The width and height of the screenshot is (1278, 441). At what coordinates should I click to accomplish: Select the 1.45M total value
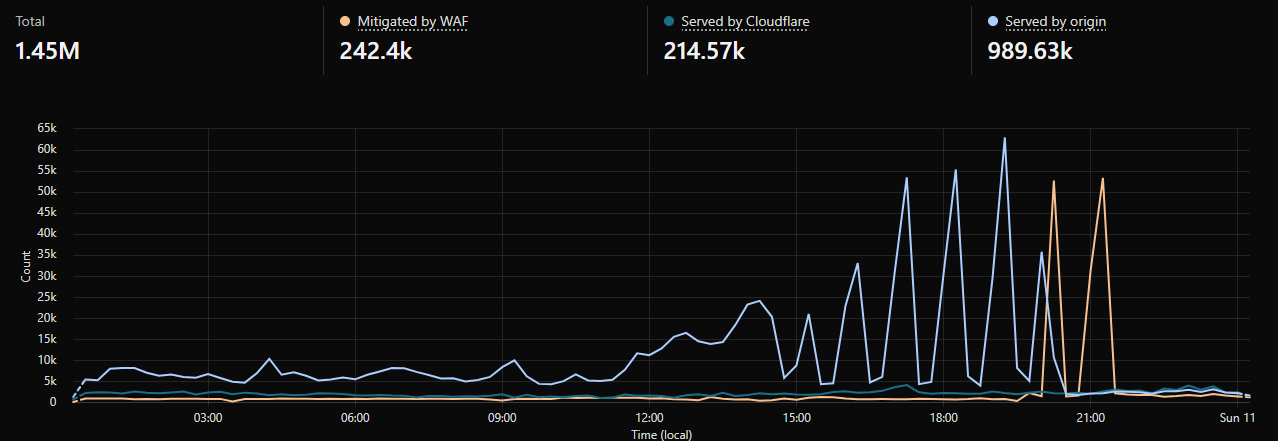pyautogui.click(x=47, y=51)
